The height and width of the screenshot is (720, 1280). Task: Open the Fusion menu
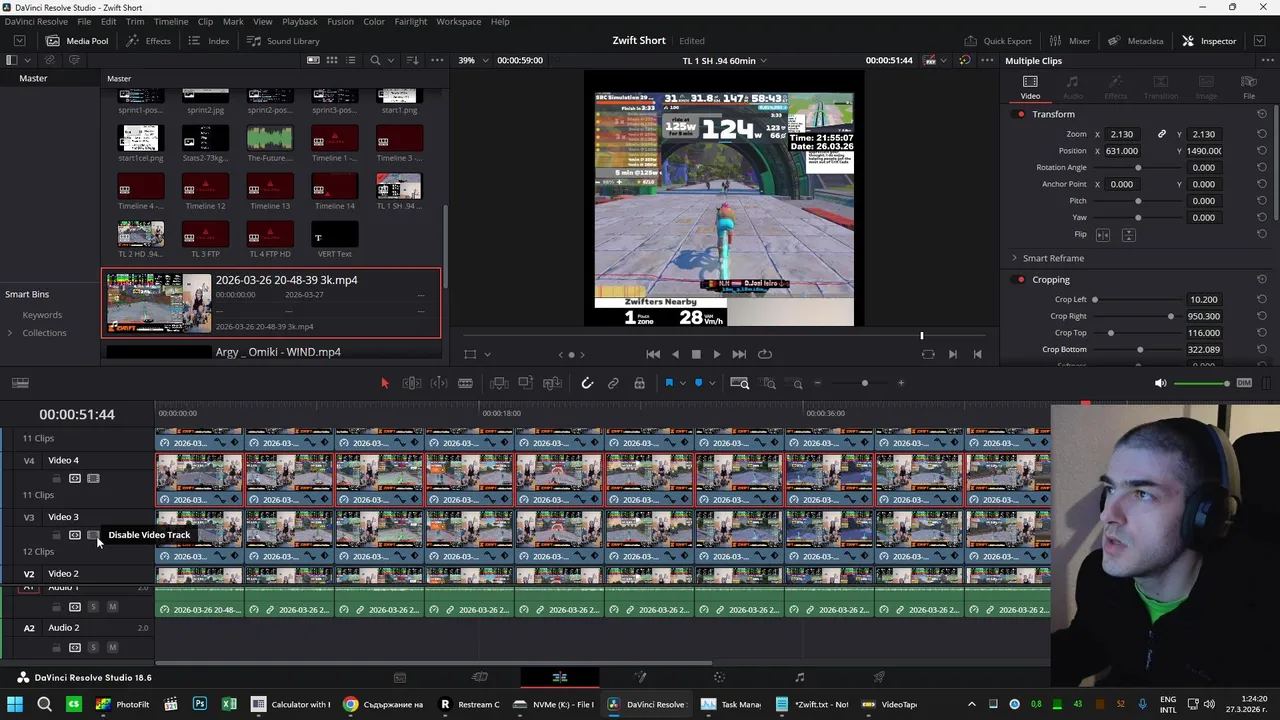pyautogui.click(x=340, y=21)
